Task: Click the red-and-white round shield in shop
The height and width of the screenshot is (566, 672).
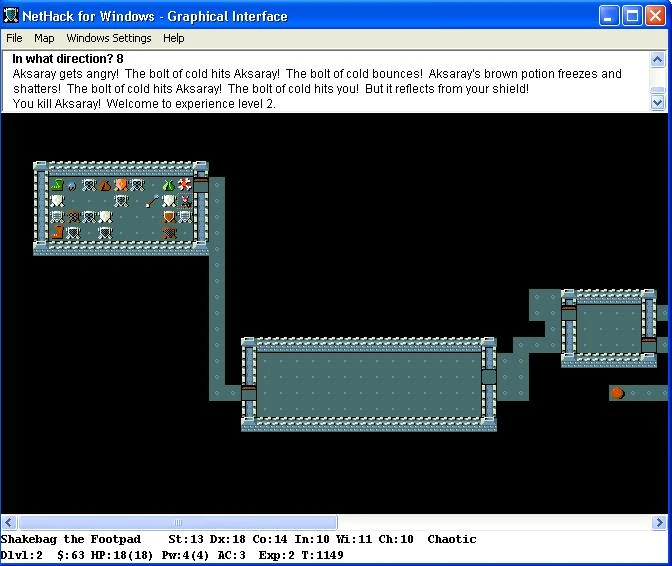Action: pos(184,185)
